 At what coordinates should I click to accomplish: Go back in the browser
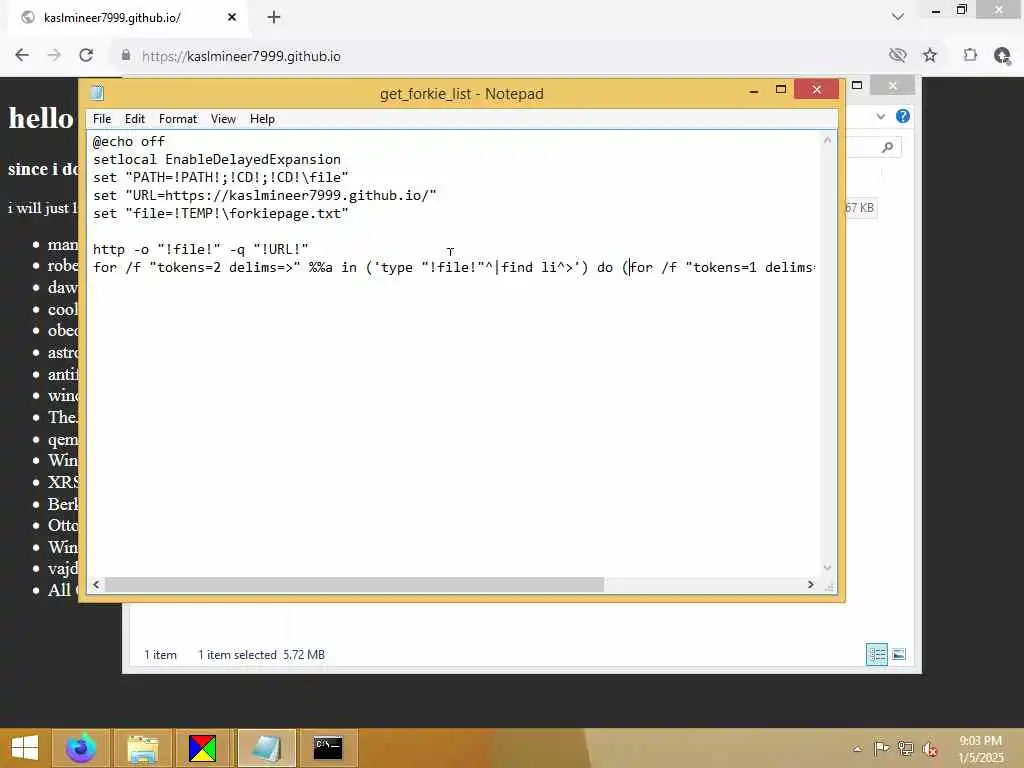pos(22,56)
